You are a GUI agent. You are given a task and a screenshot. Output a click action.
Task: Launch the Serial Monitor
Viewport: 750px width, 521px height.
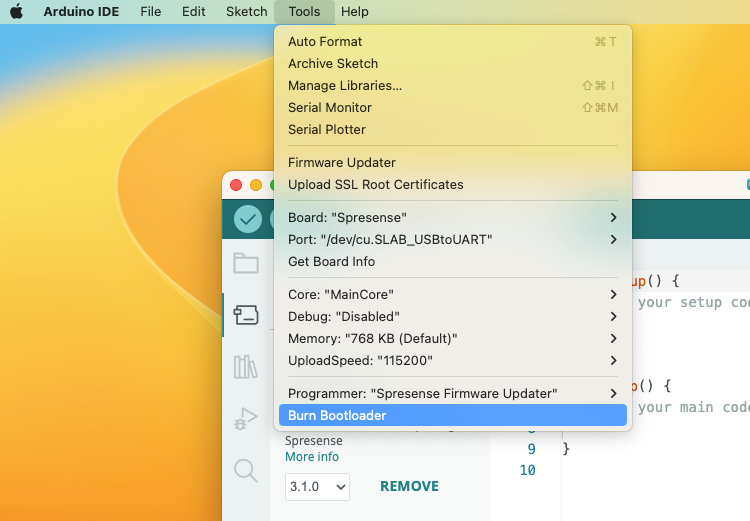point(452,108)
